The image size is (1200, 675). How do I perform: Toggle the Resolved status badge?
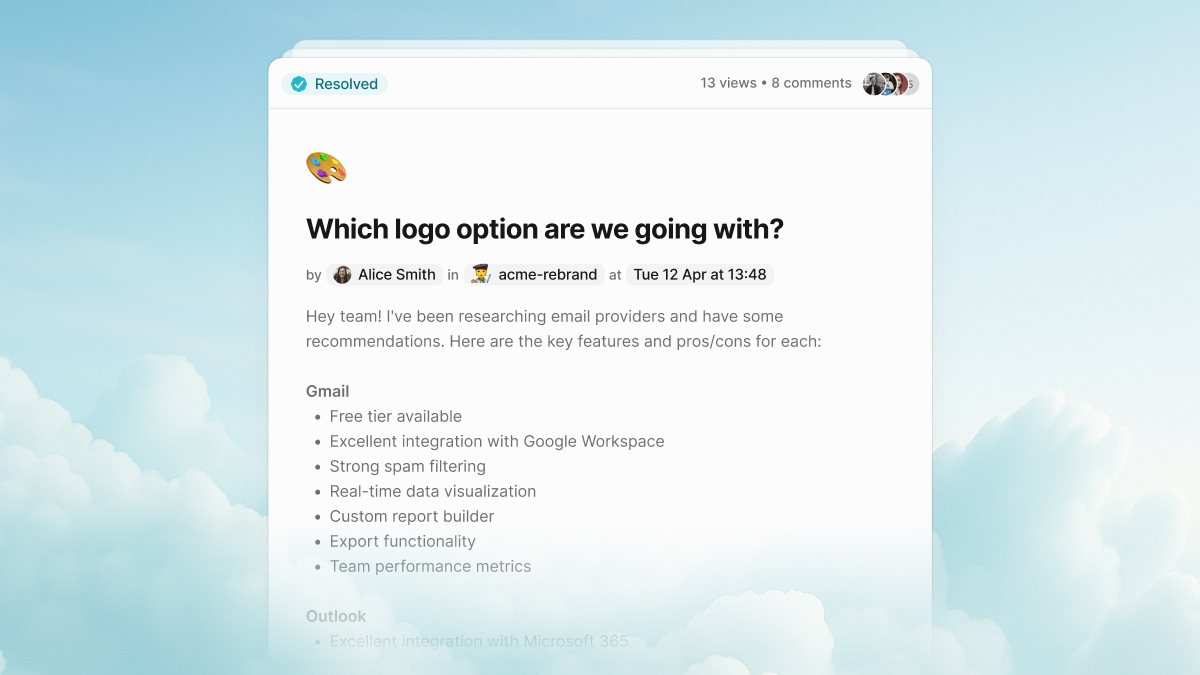pos(334,84)
